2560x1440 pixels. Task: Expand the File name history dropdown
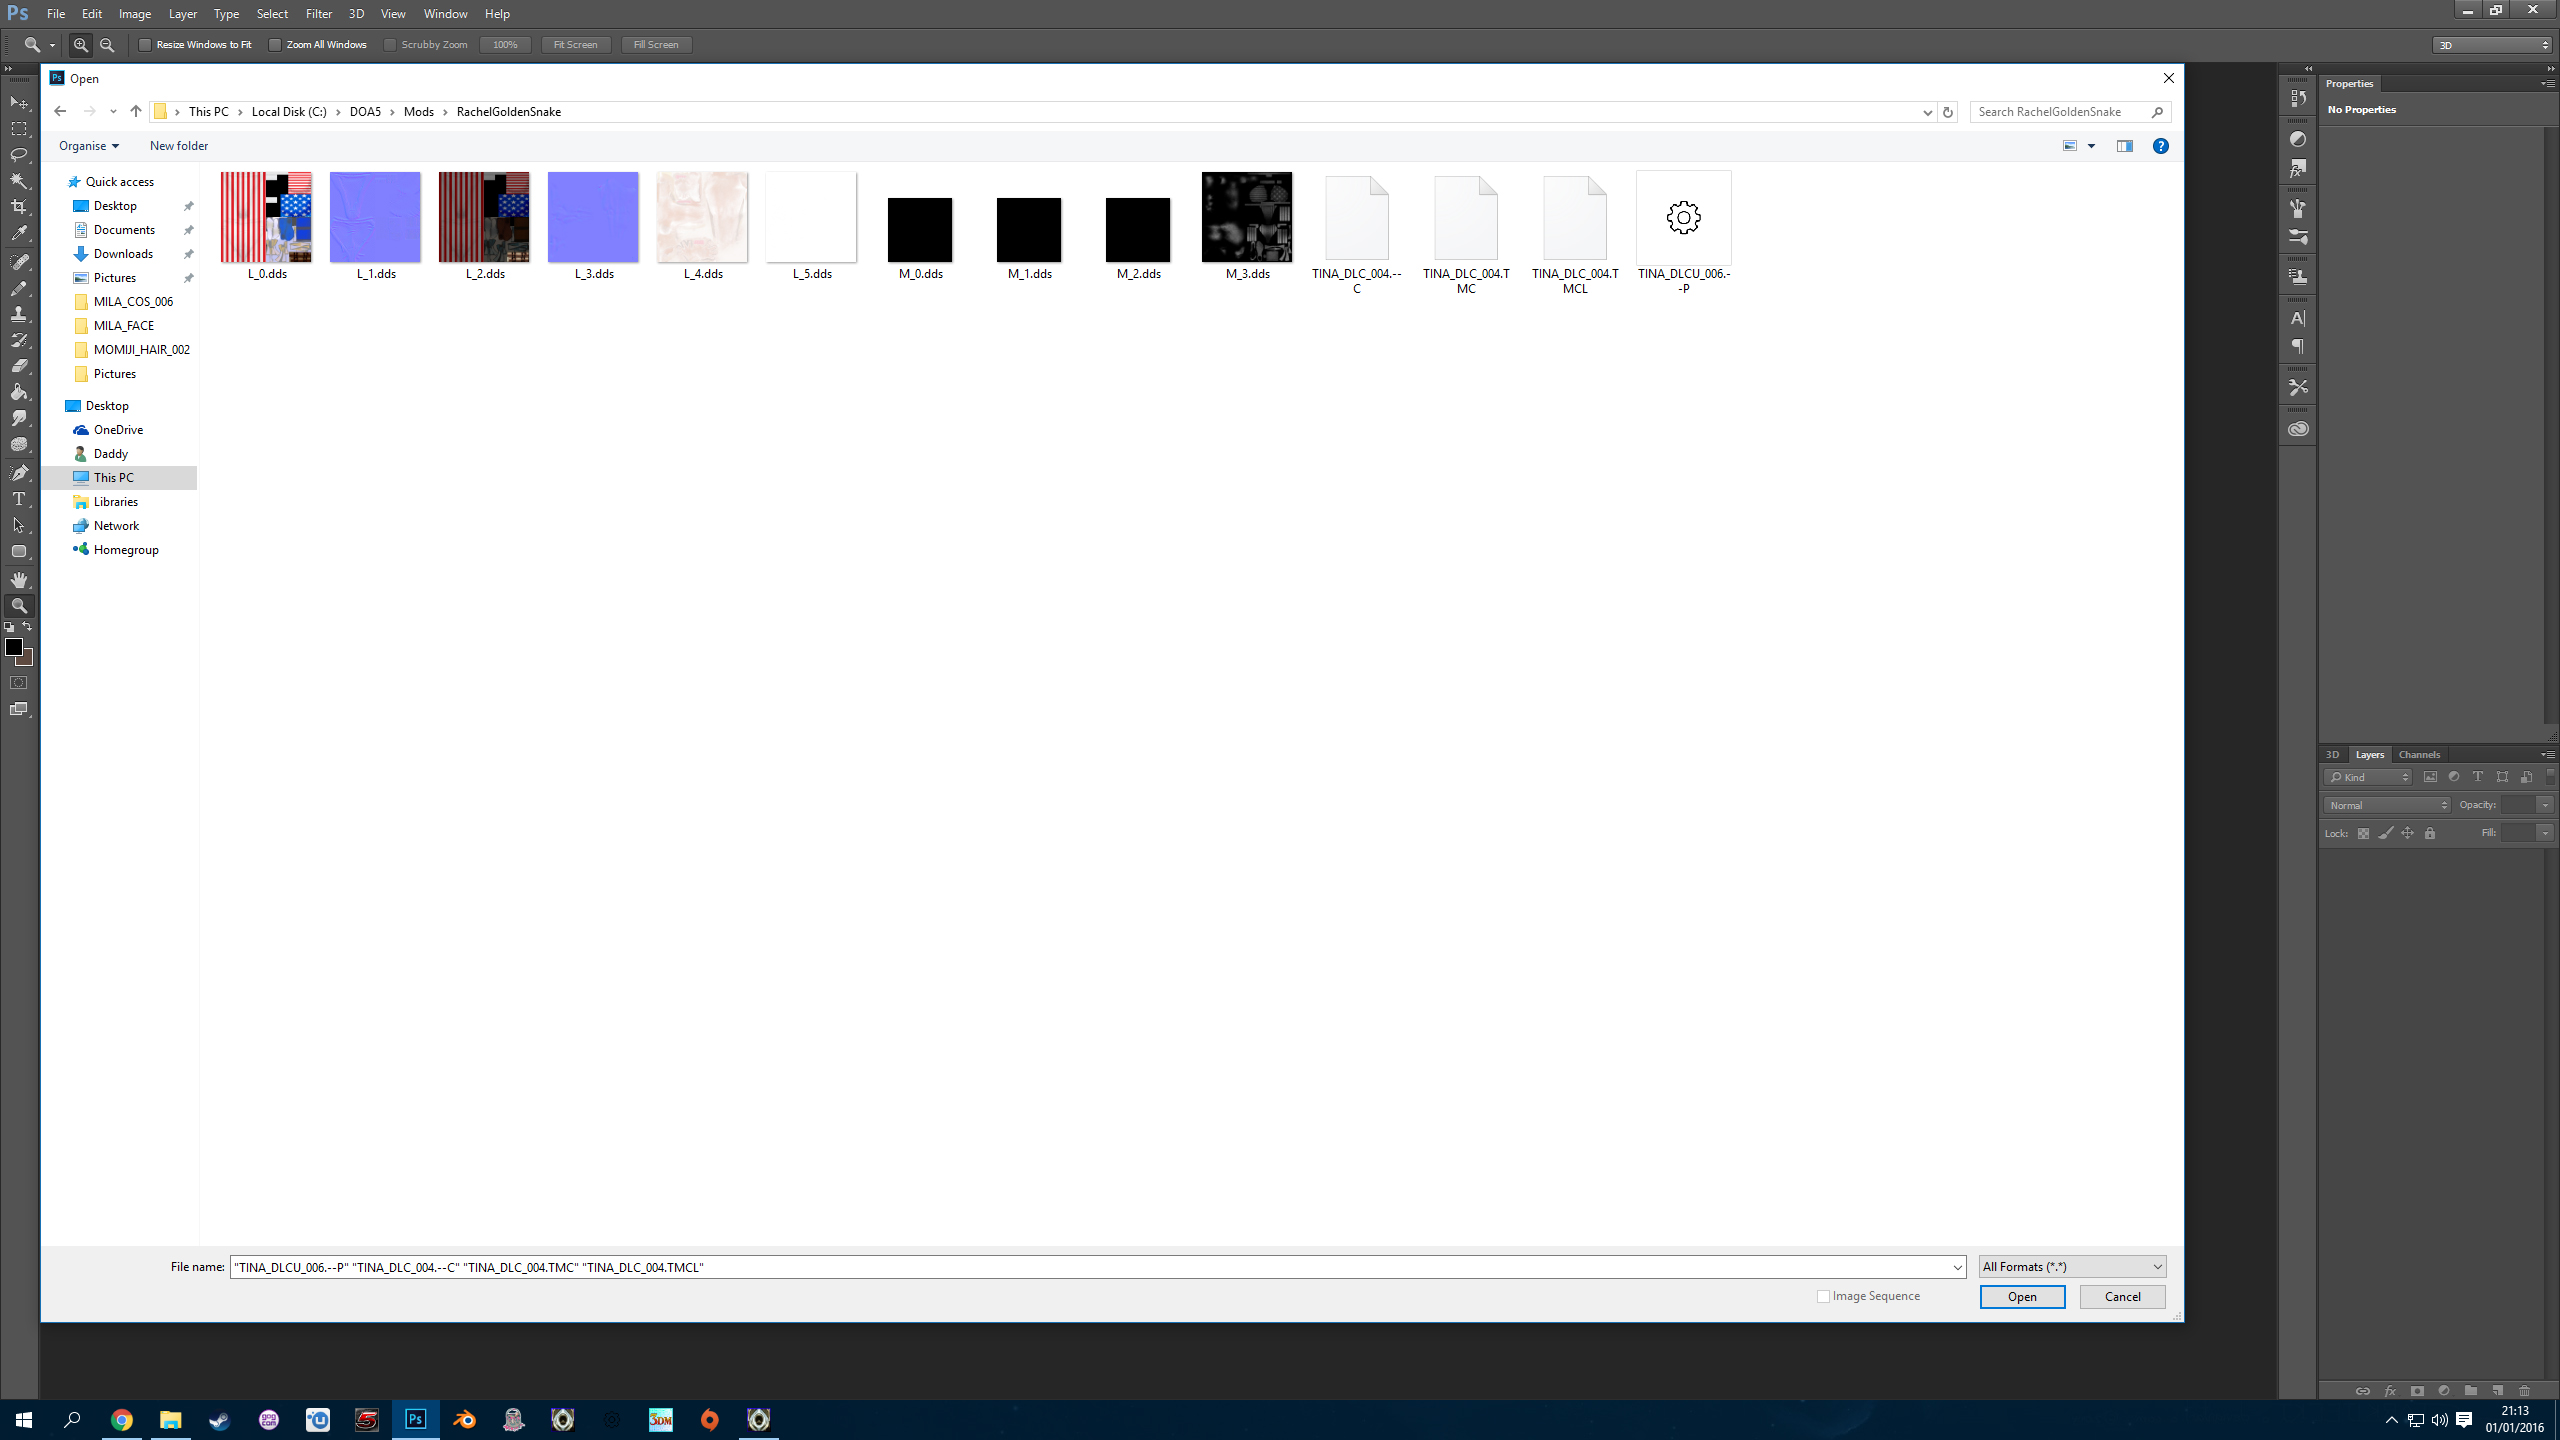1957,1267
